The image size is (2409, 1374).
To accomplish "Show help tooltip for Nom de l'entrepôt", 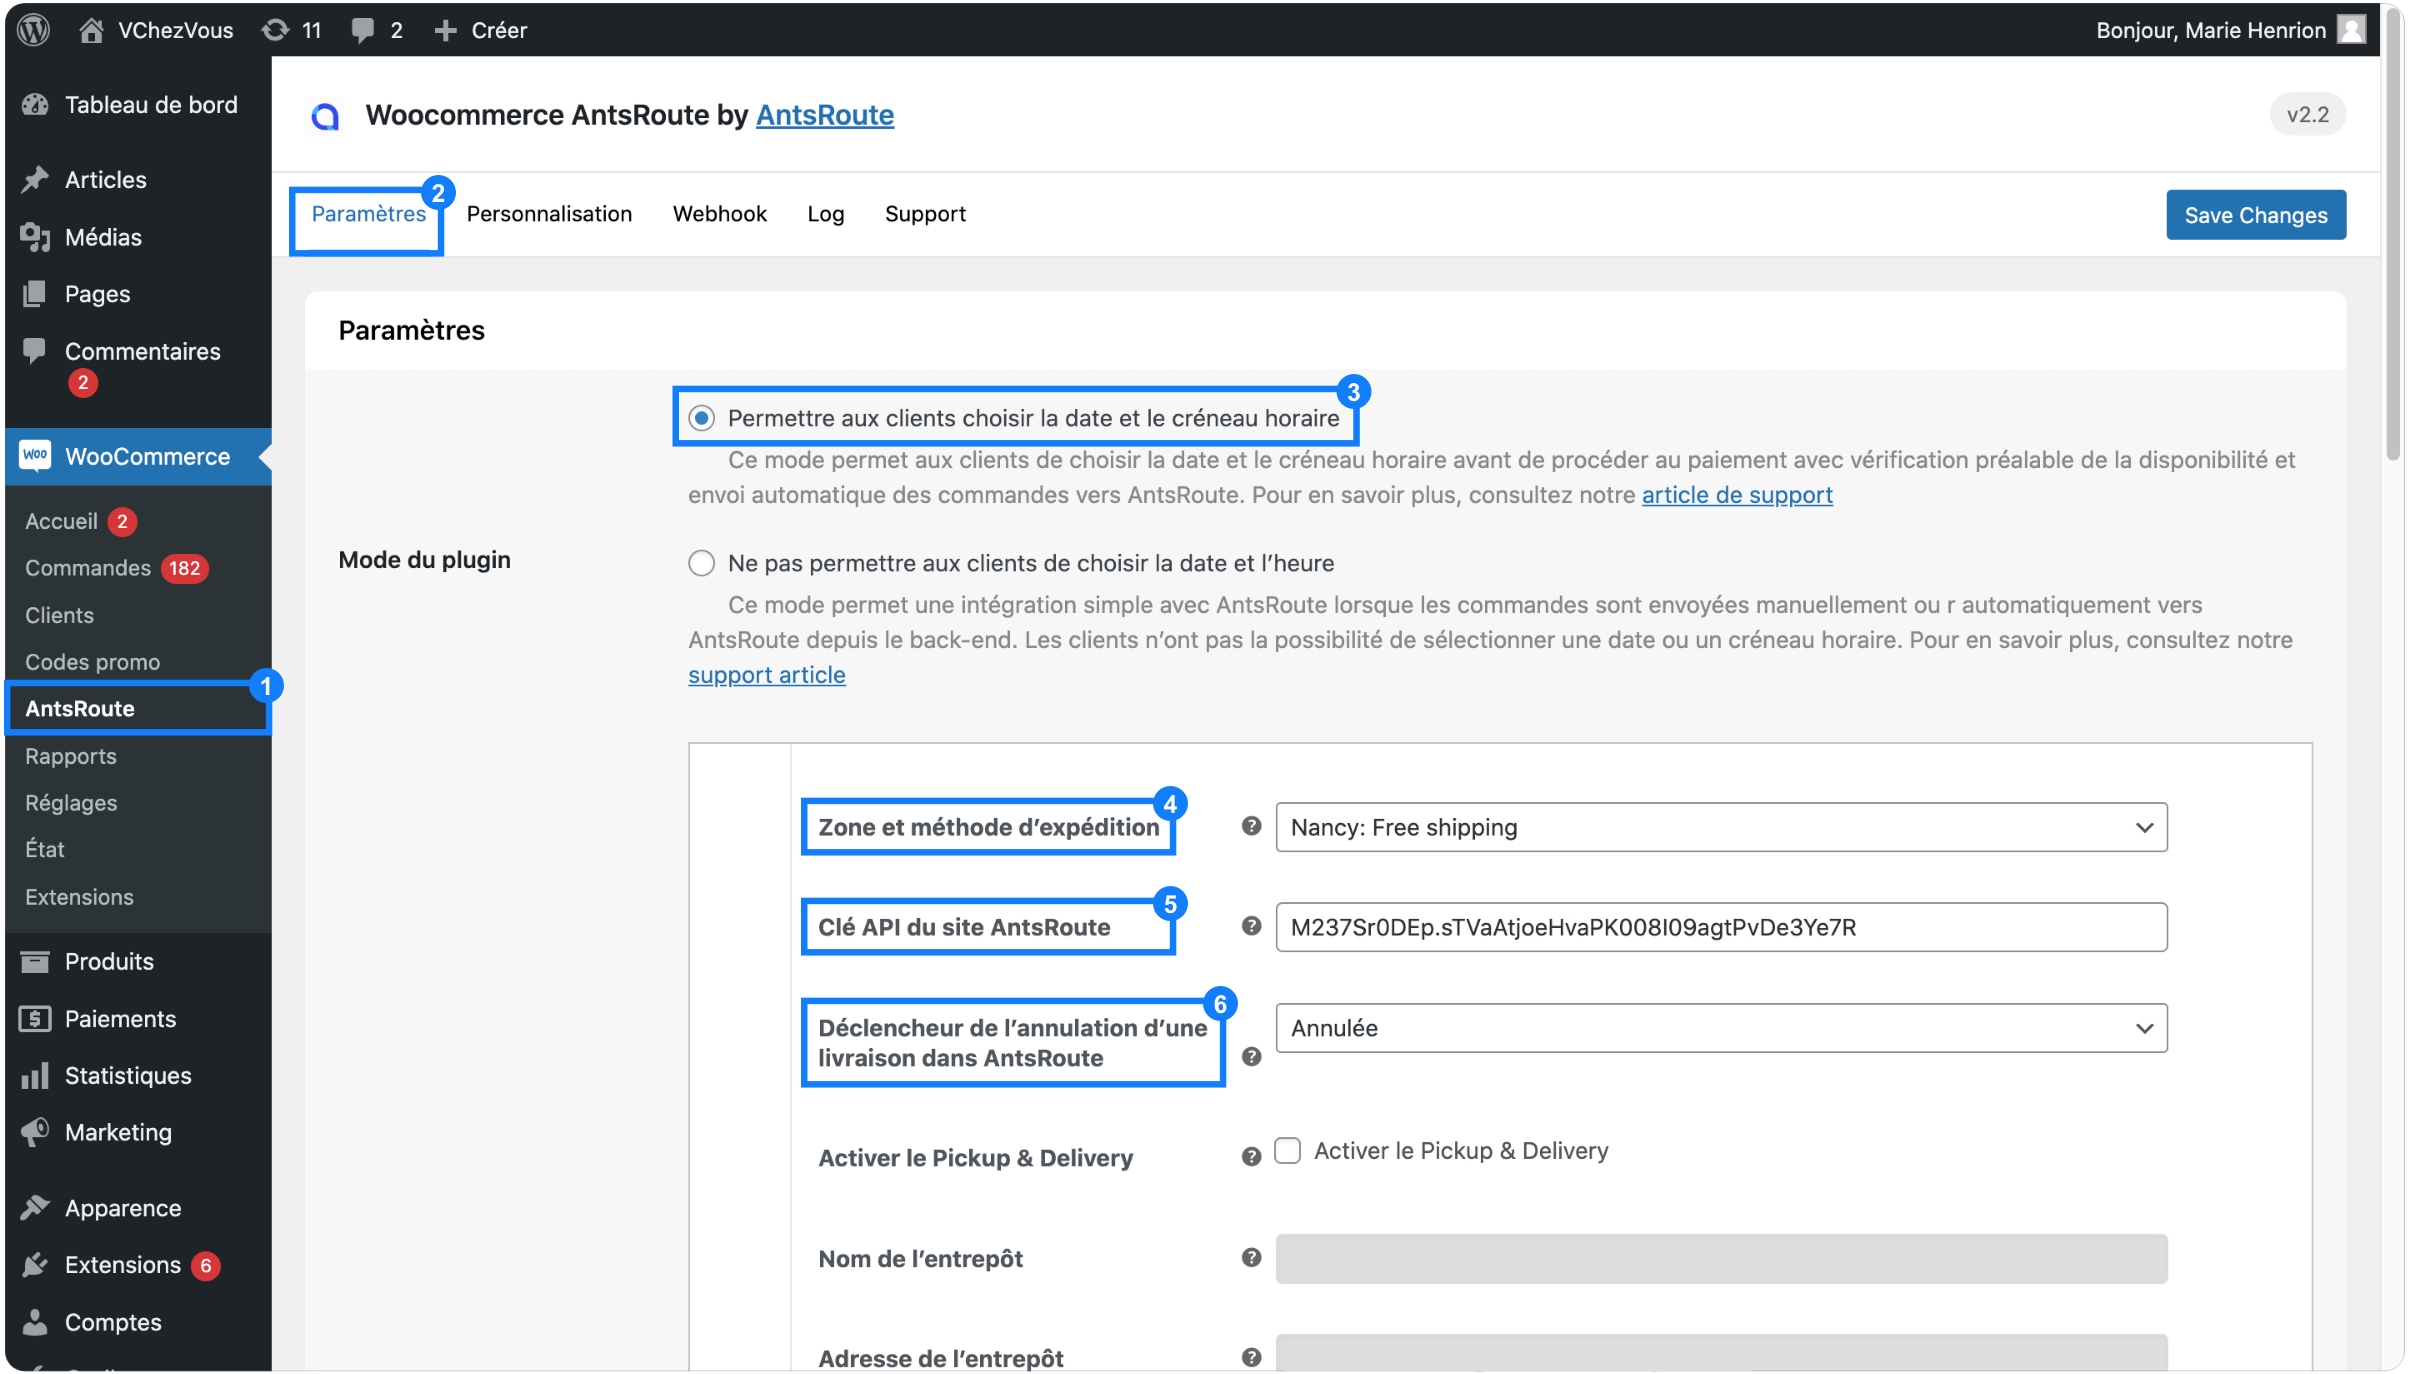I will 1251,1257.
